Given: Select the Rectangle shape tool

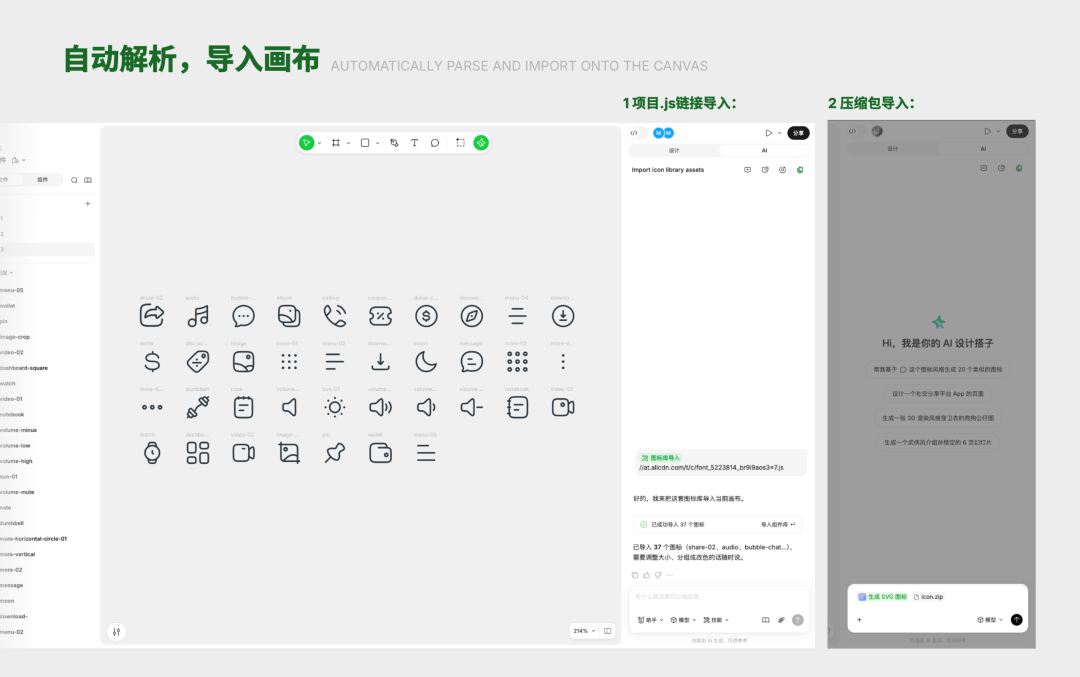Looking at the screenshot, I should (x=365, y=143).
